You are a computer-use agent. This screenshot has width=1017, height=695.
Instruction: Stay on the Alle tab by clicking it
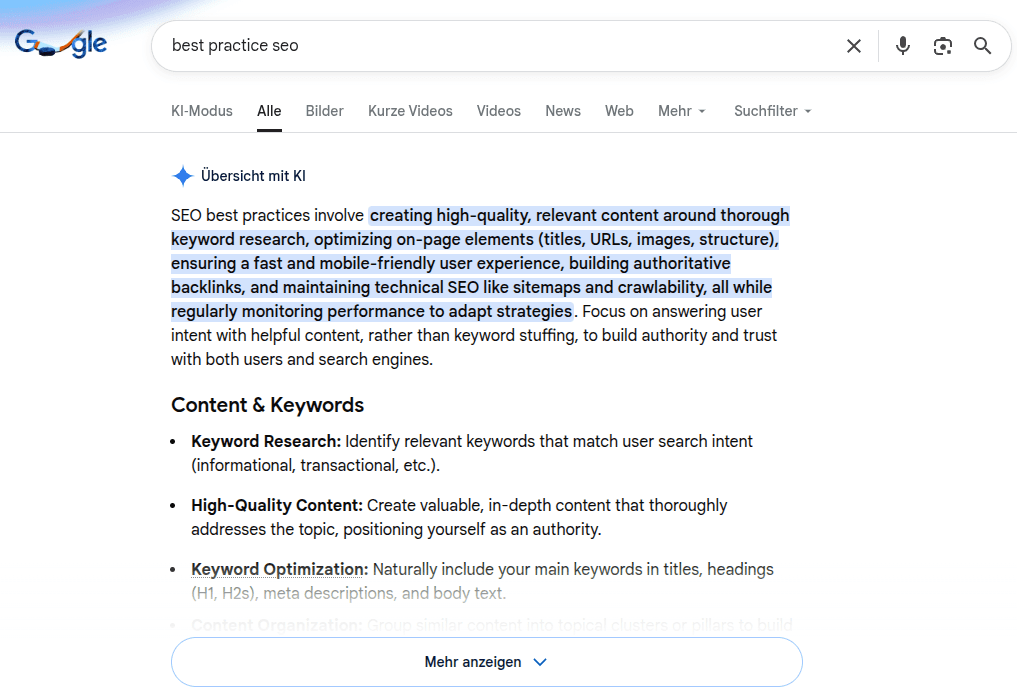pos(268,111)
